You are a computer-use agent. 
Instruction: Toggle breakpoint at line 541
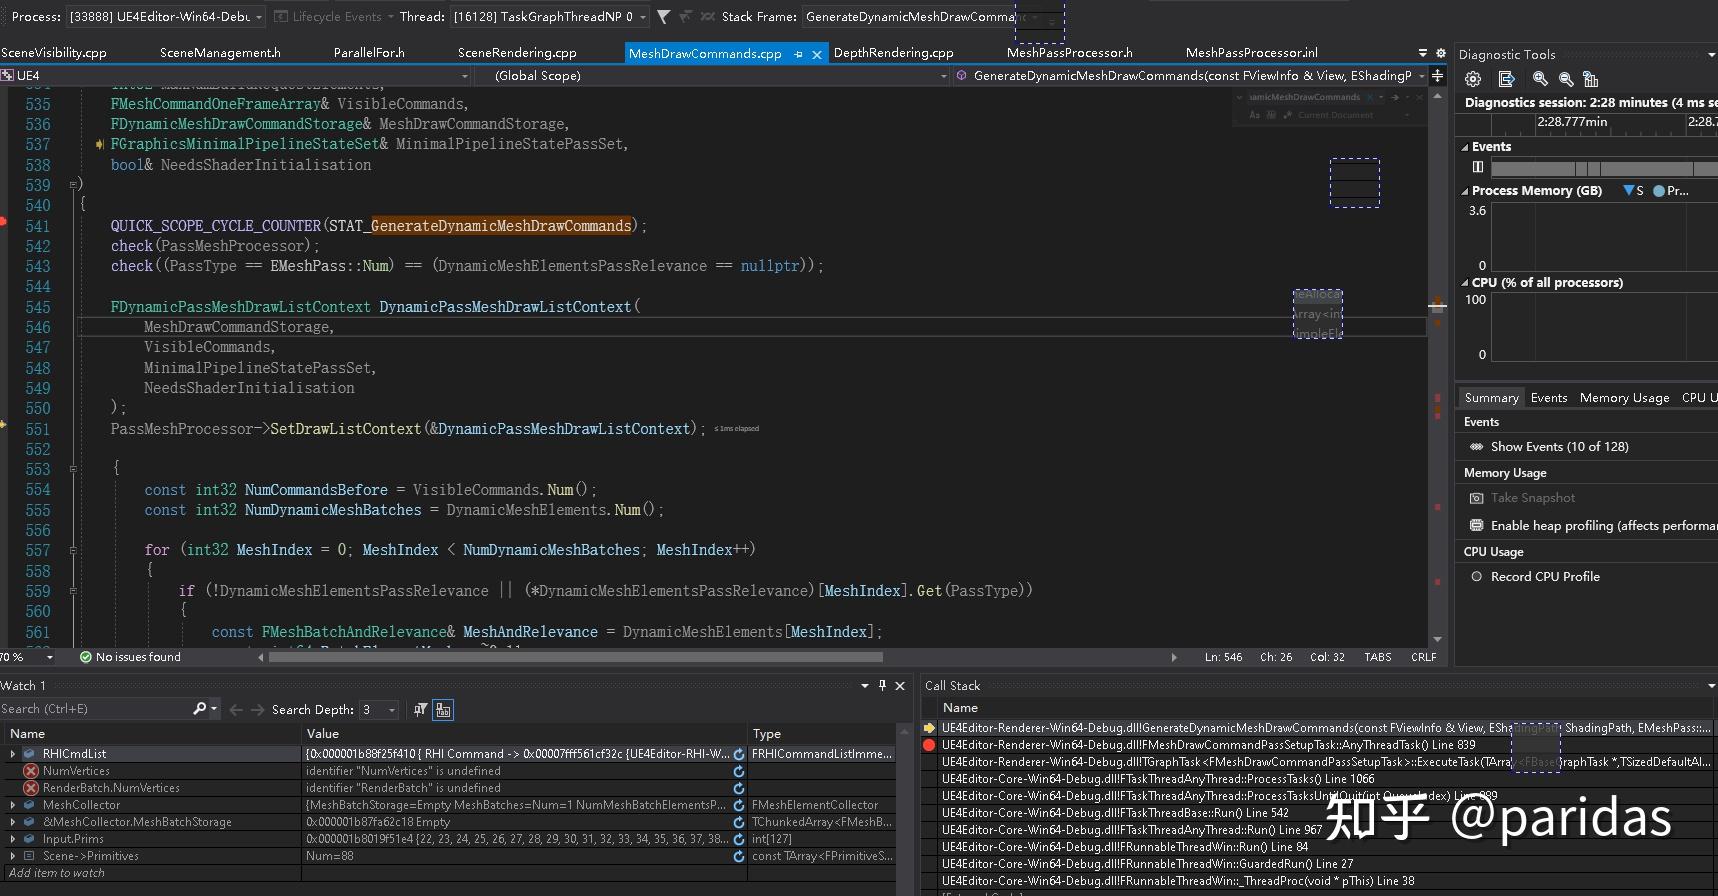[x=4, y=222]
